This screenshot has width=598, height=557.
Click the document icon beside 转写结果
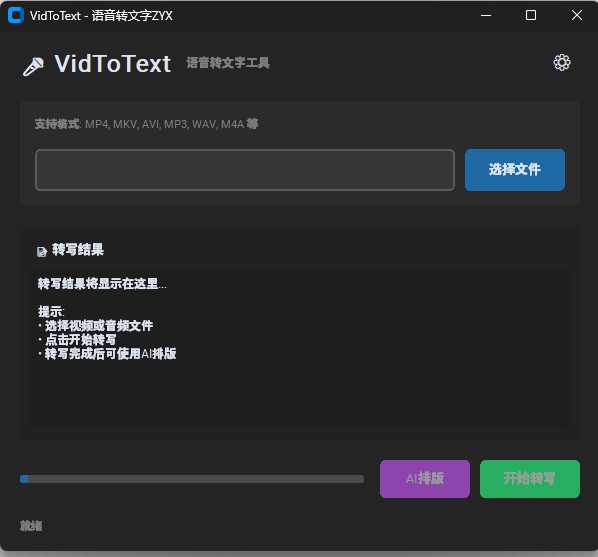[42, 251]
